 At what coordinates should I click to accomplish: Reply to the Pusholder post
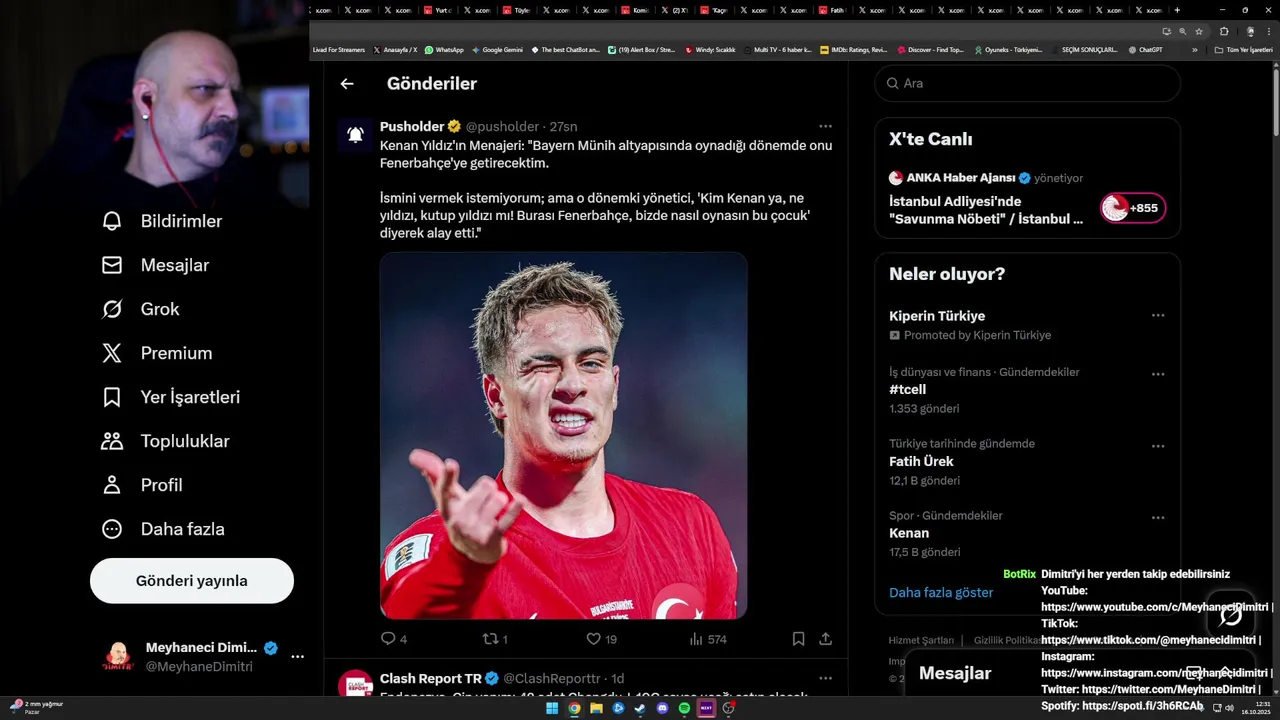393,639
